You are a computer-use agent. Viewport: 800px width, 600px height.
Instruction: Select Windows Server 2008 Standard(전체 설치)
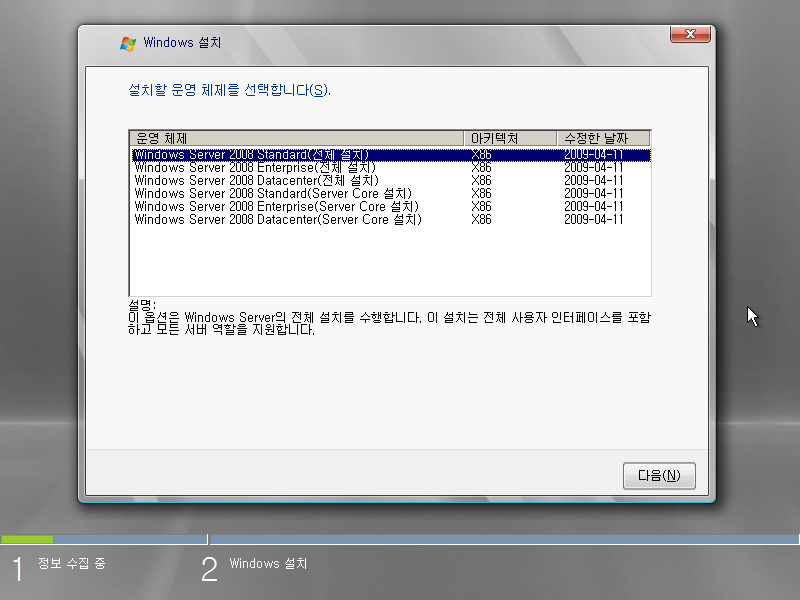click(391, 155)
